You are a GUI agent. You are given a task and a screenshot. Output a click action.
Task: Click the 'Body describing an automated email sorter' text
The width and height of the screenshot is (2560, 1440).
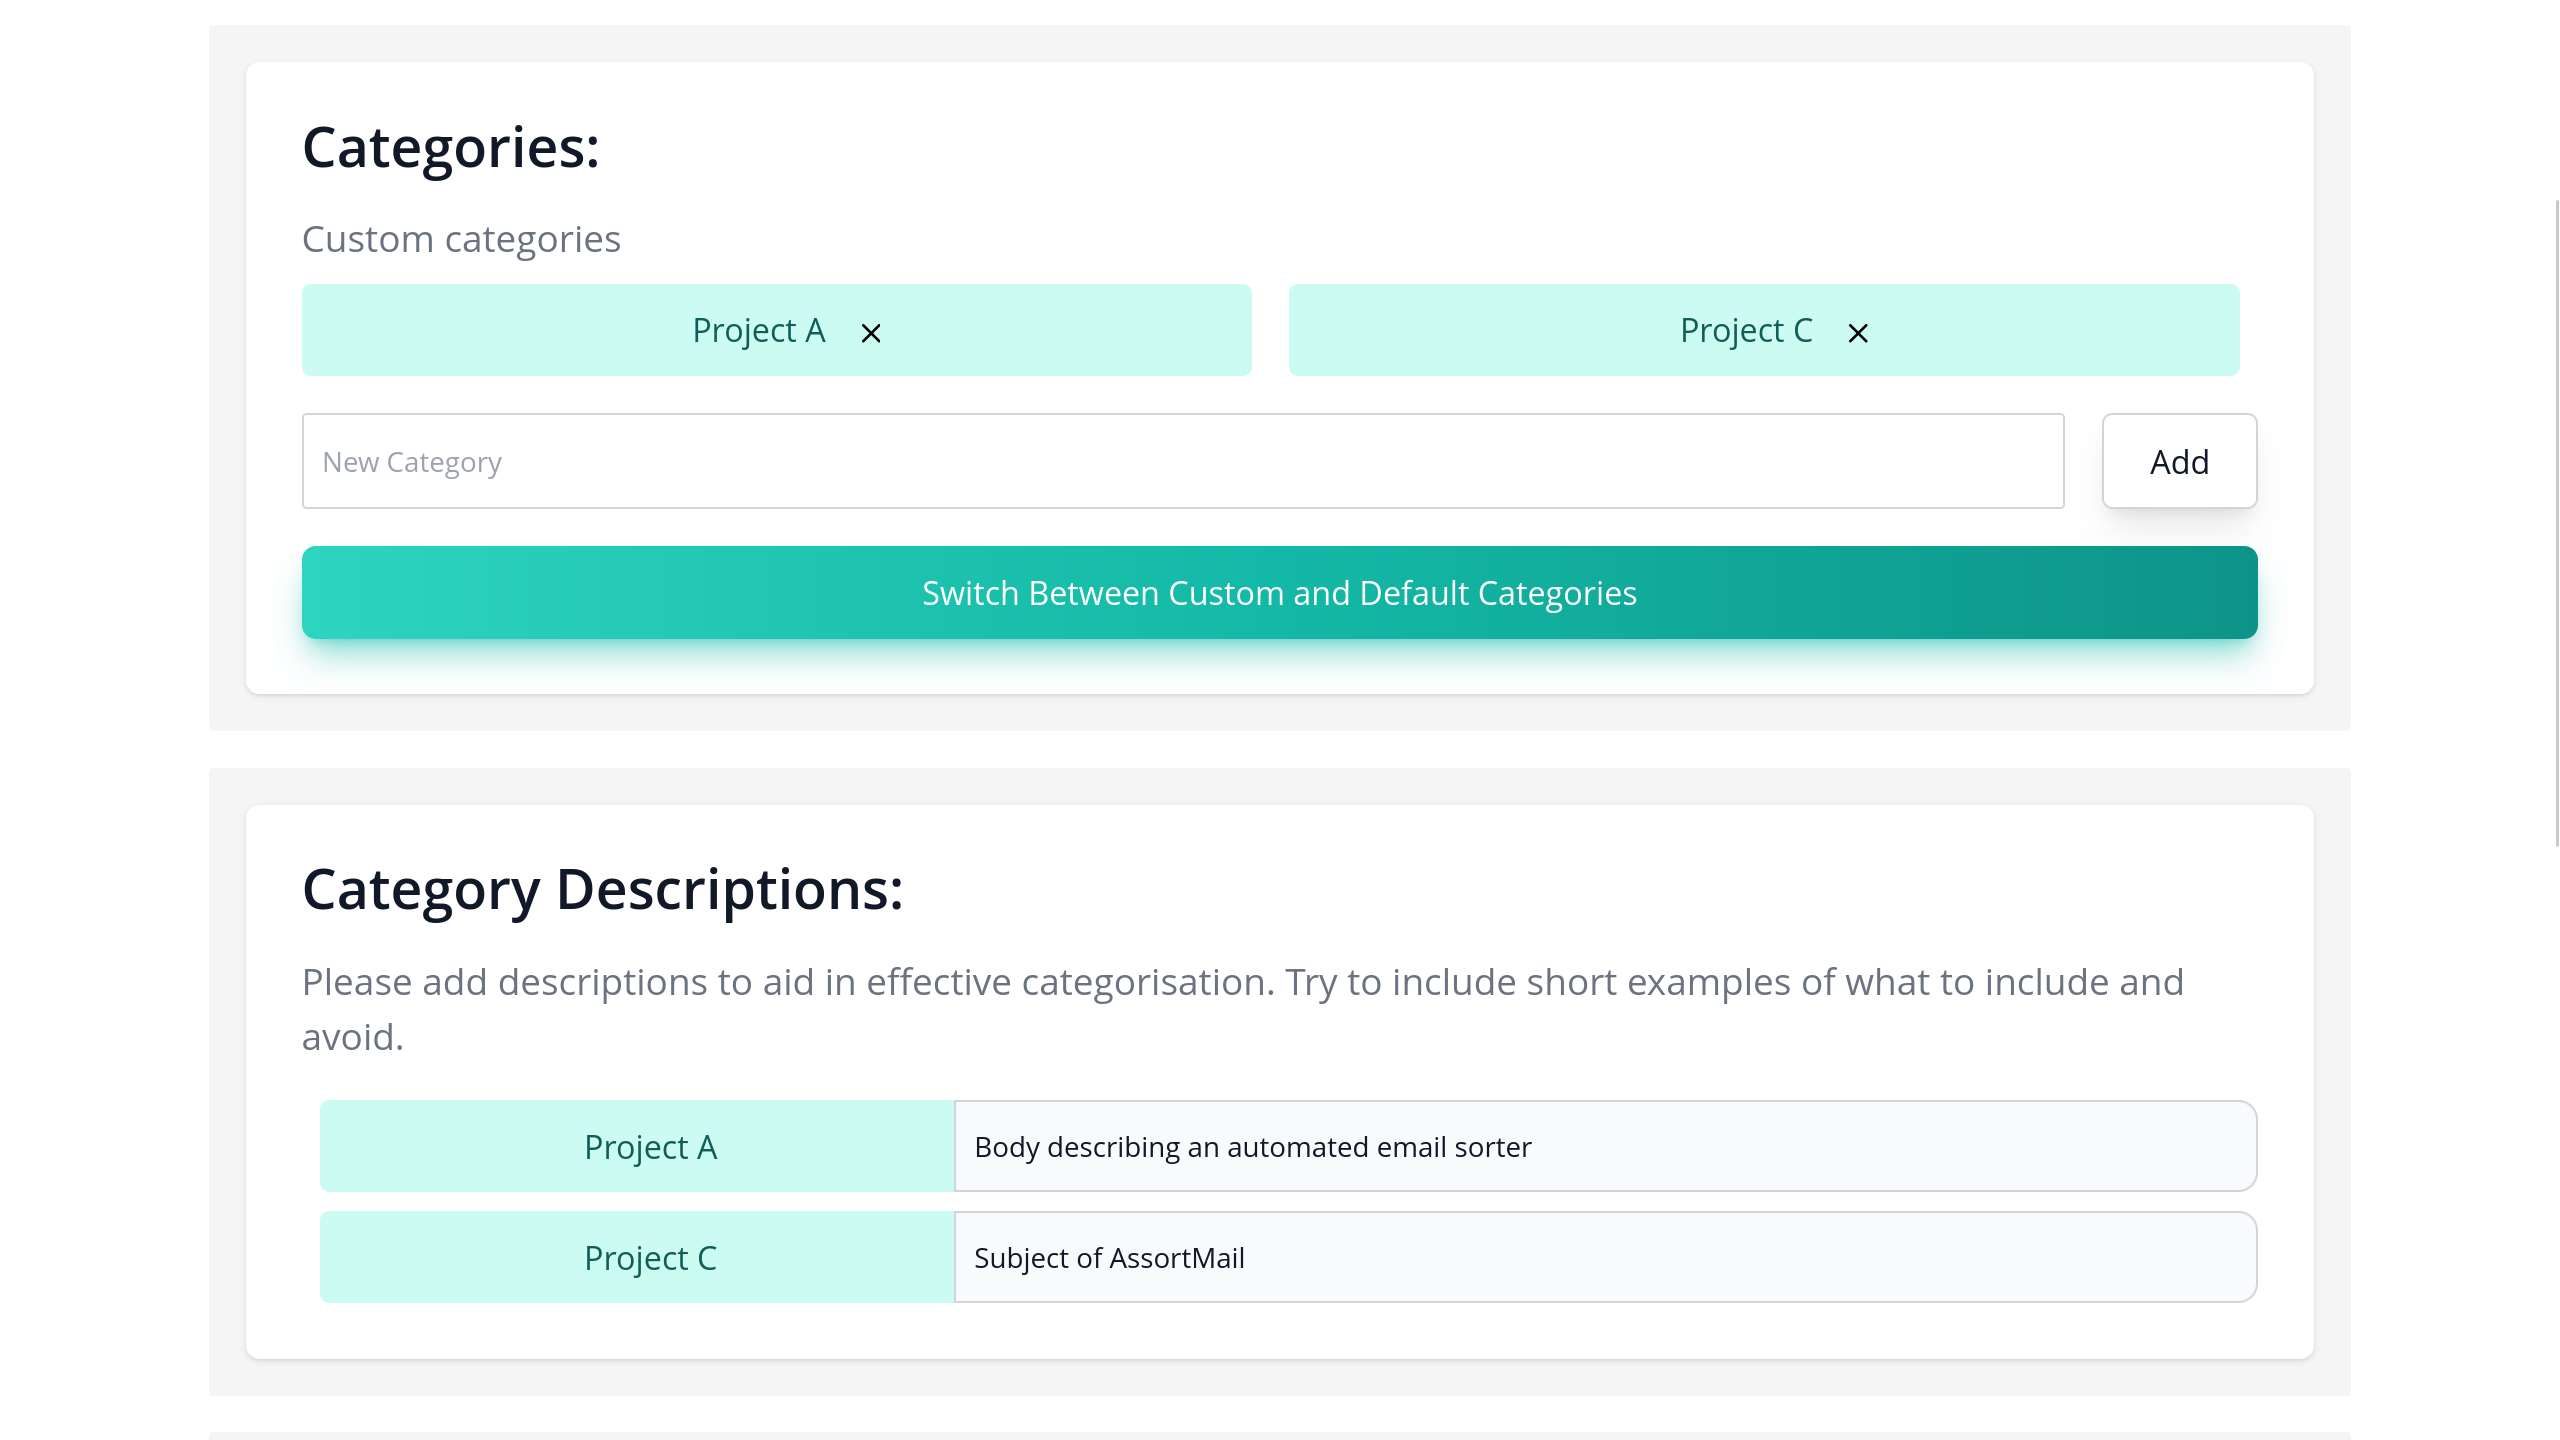click(x=1252, y=1147)
